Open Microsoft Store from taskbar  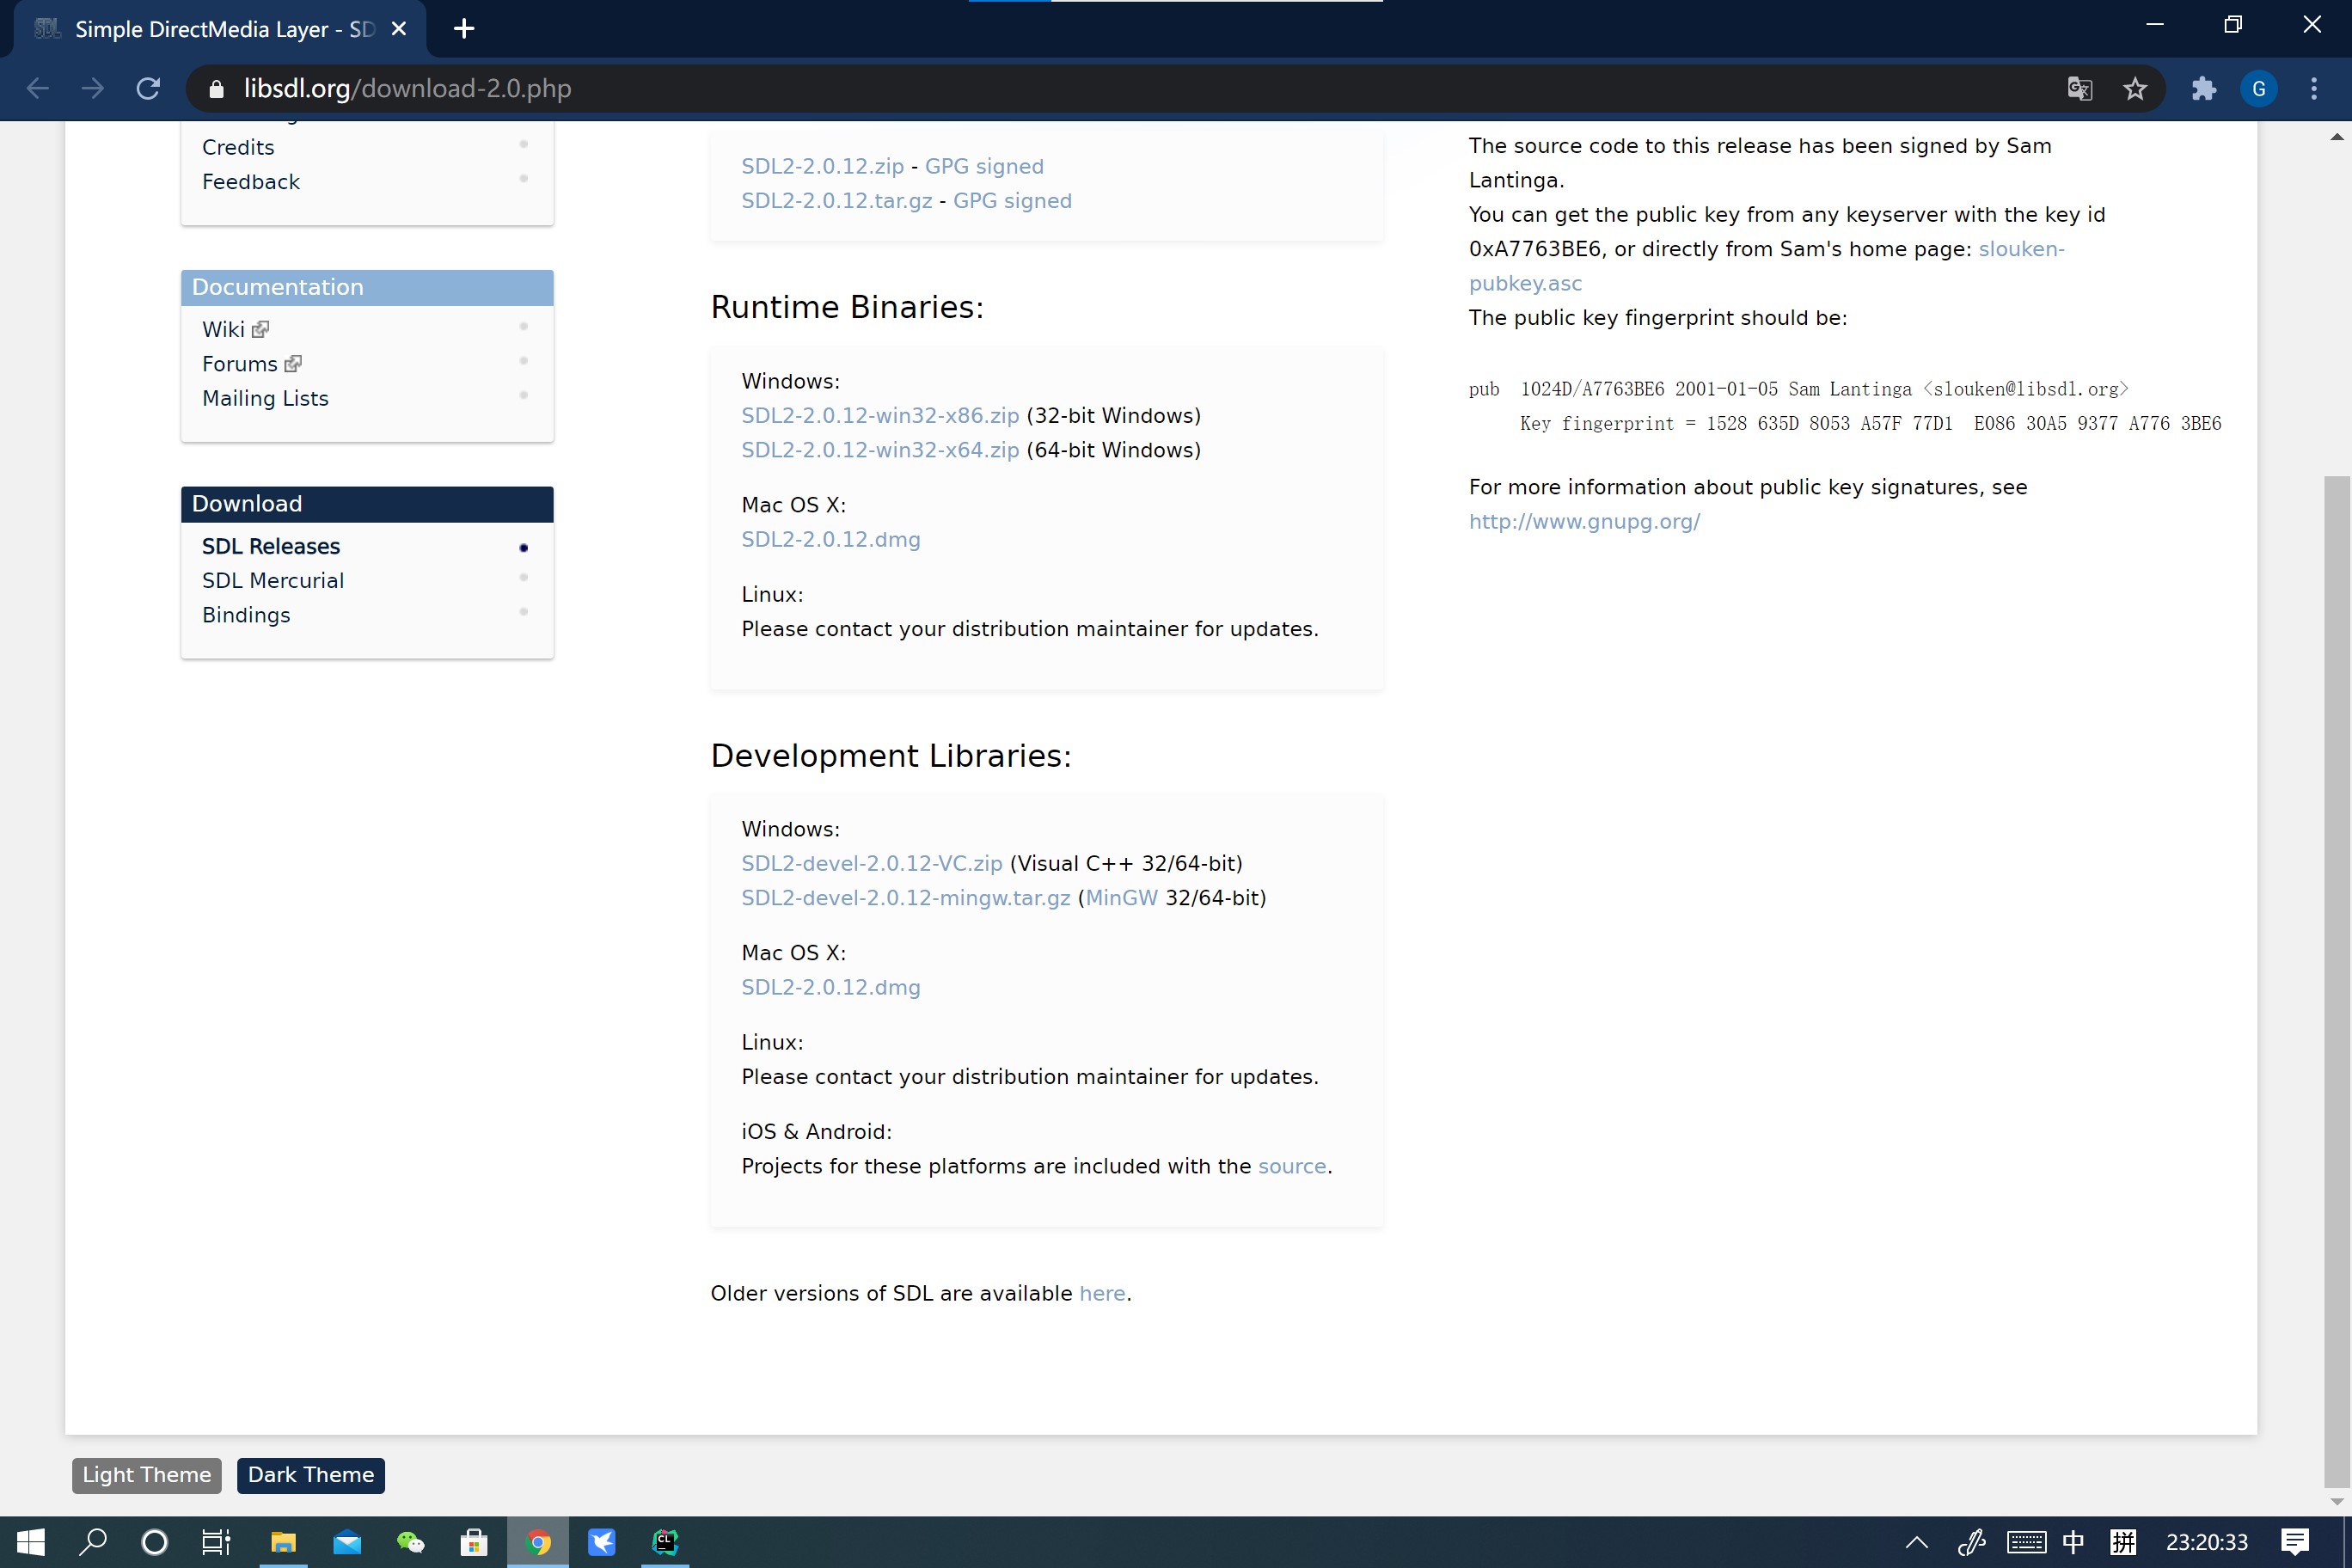[474, 1542]
